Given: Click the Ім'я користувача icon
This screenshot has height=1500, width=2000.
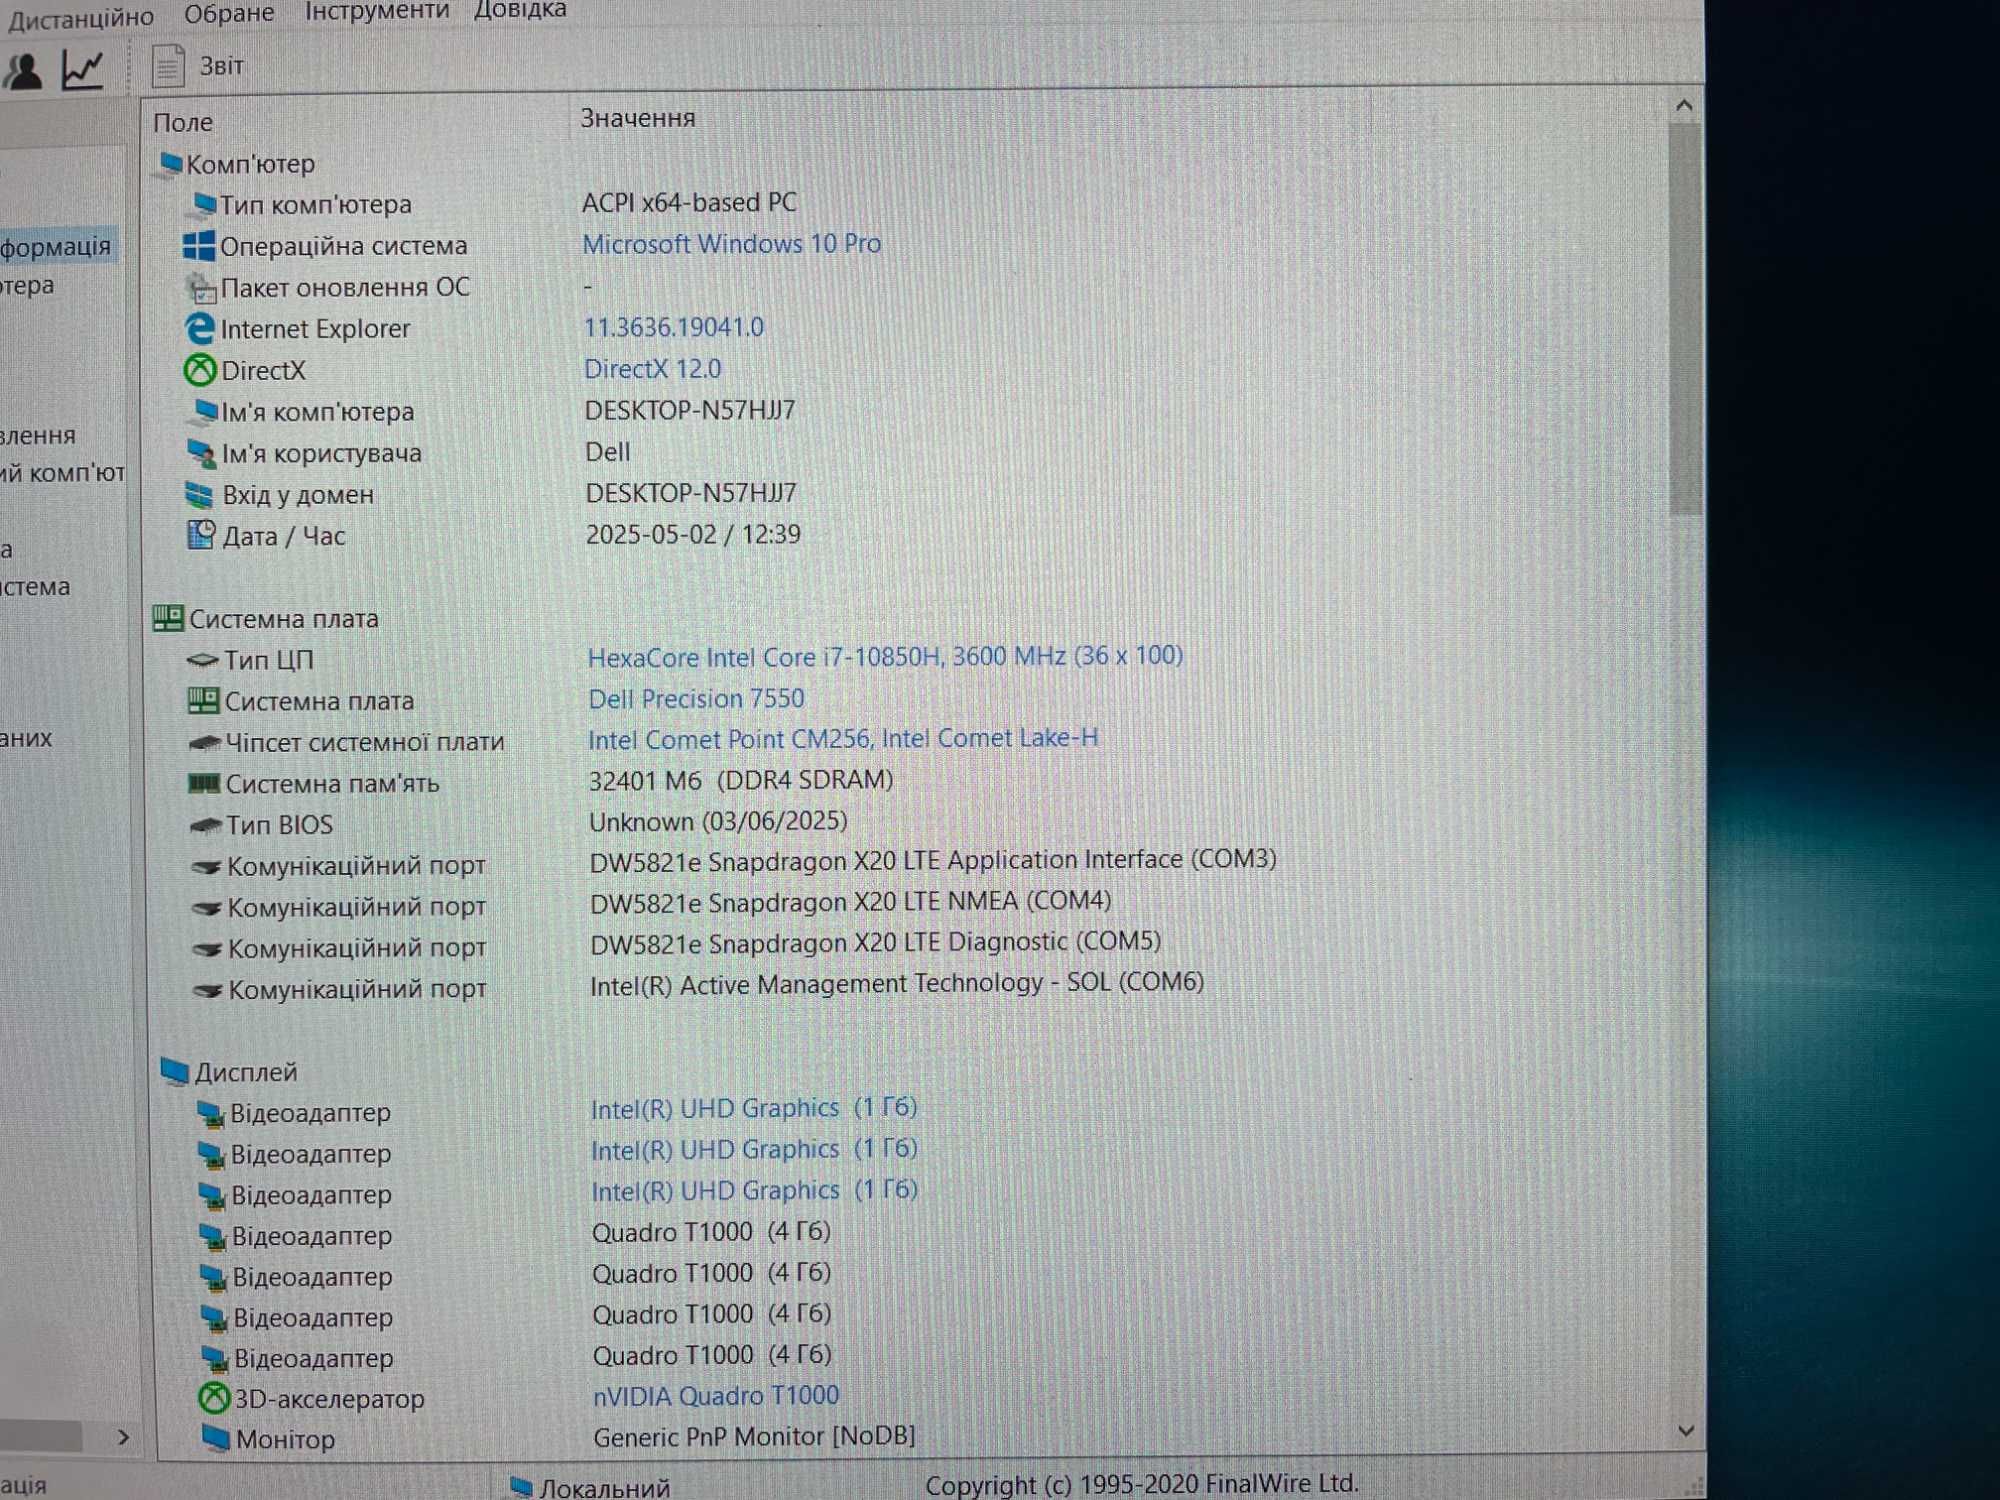Looking at the screenshot, I should pyautogui.click(x=203, y=454).
